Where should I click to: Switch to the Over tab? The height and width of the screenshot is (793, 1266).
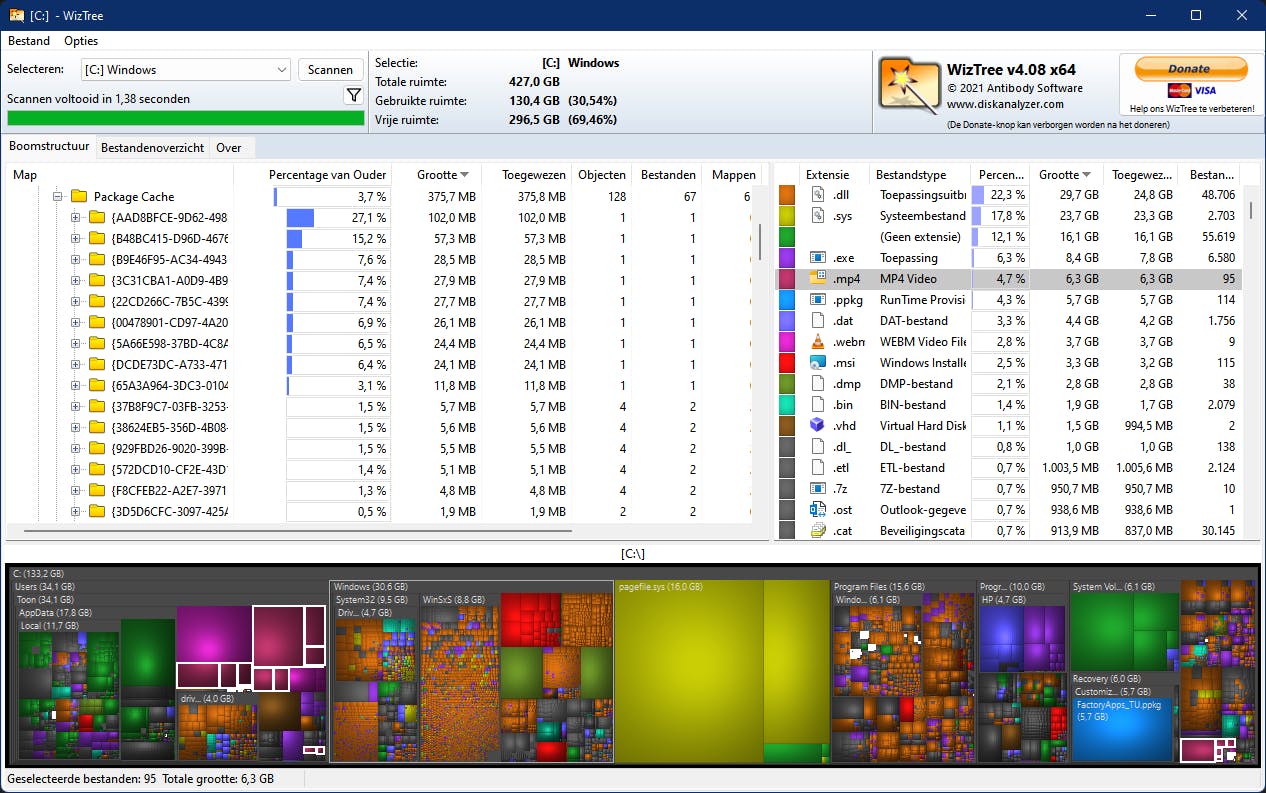coord(229,147)
